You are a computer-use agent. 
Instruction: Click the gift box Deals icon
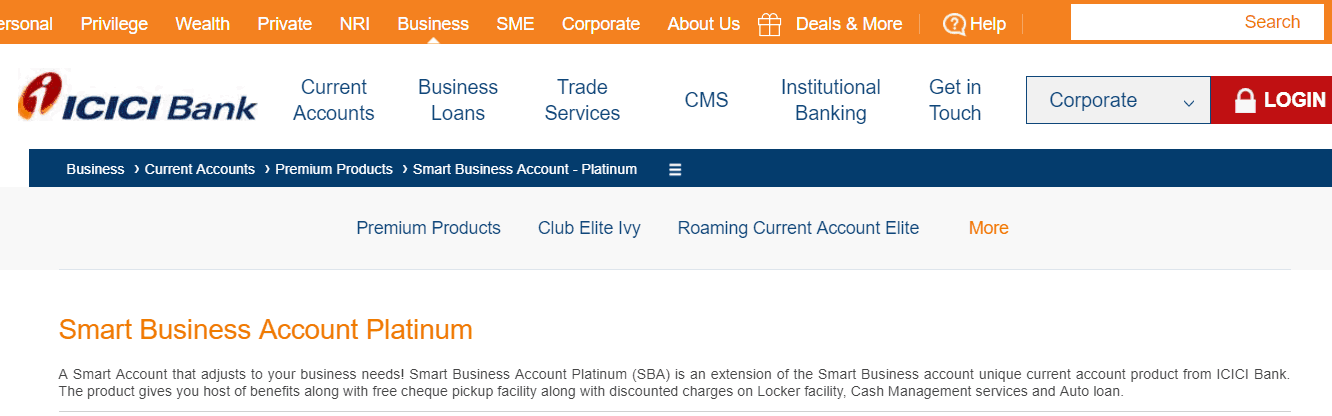pos(769,23)
